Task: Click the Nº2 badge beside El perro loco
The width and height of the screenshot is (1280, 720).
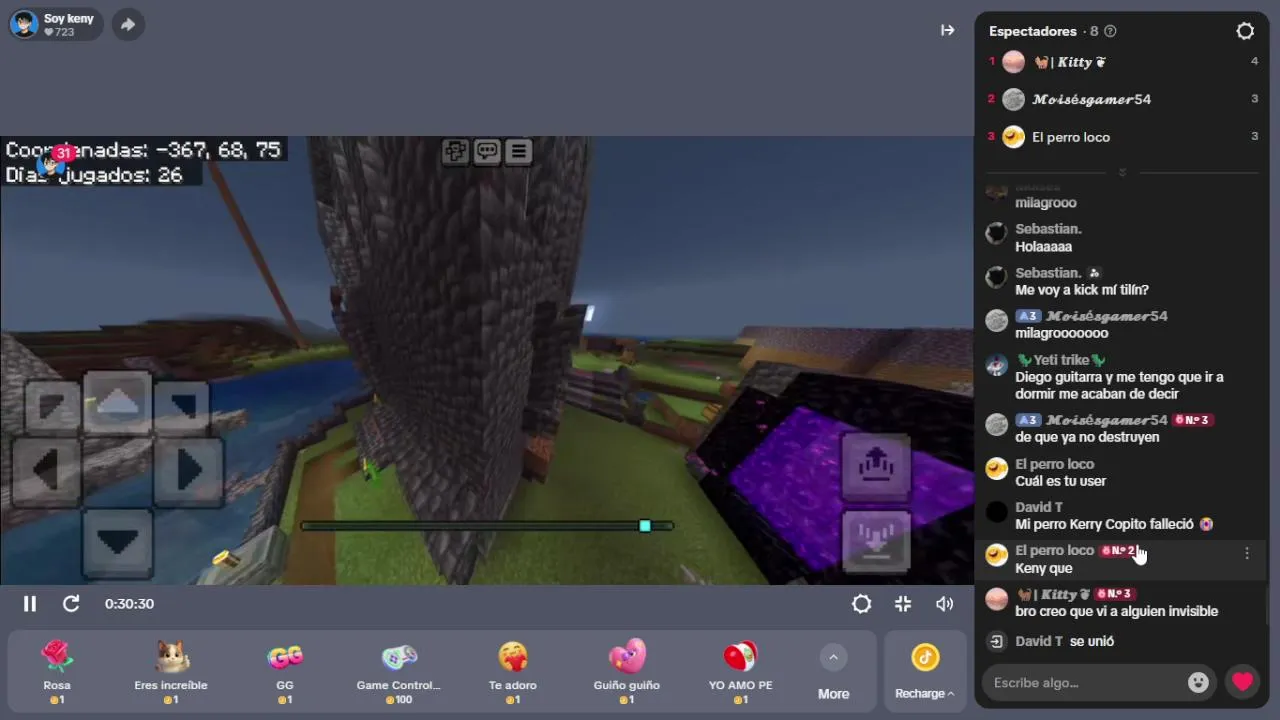Action: tap(1118, 550)
